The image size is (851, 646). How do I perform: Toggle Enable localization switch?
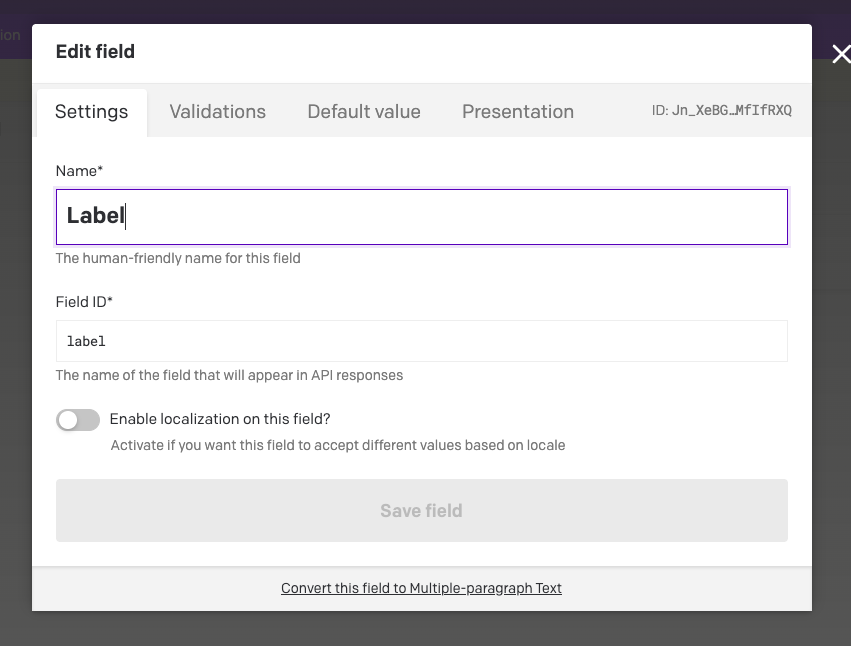[78, 420]
